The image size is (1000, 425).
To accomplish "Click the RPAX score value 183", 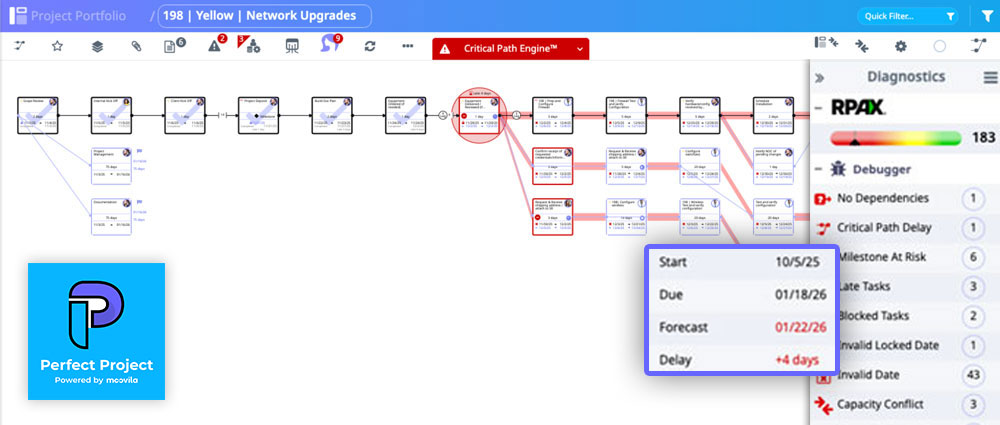I will (983, 138).
